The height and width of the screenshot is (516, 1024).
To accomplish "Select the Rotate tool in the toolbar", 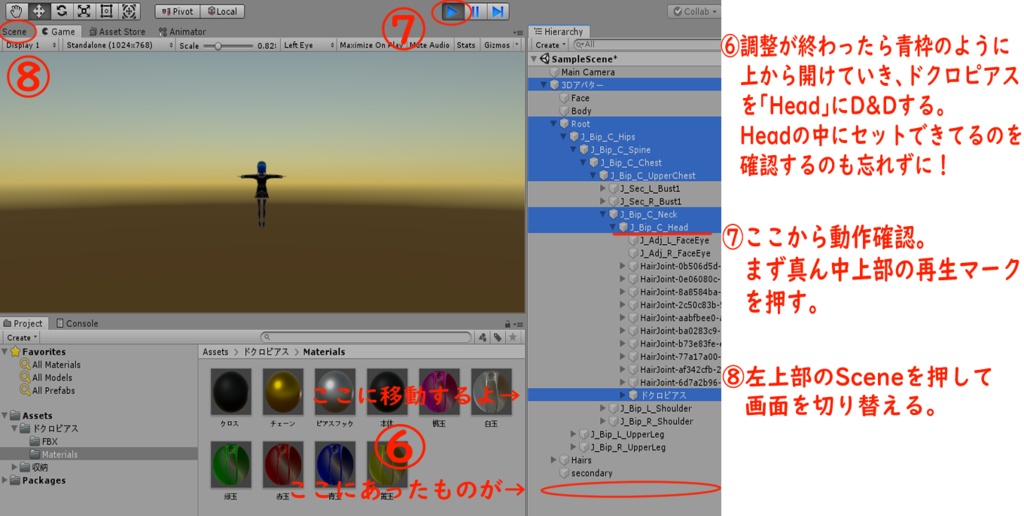I will pyautogui.click(x=61, y=10).
